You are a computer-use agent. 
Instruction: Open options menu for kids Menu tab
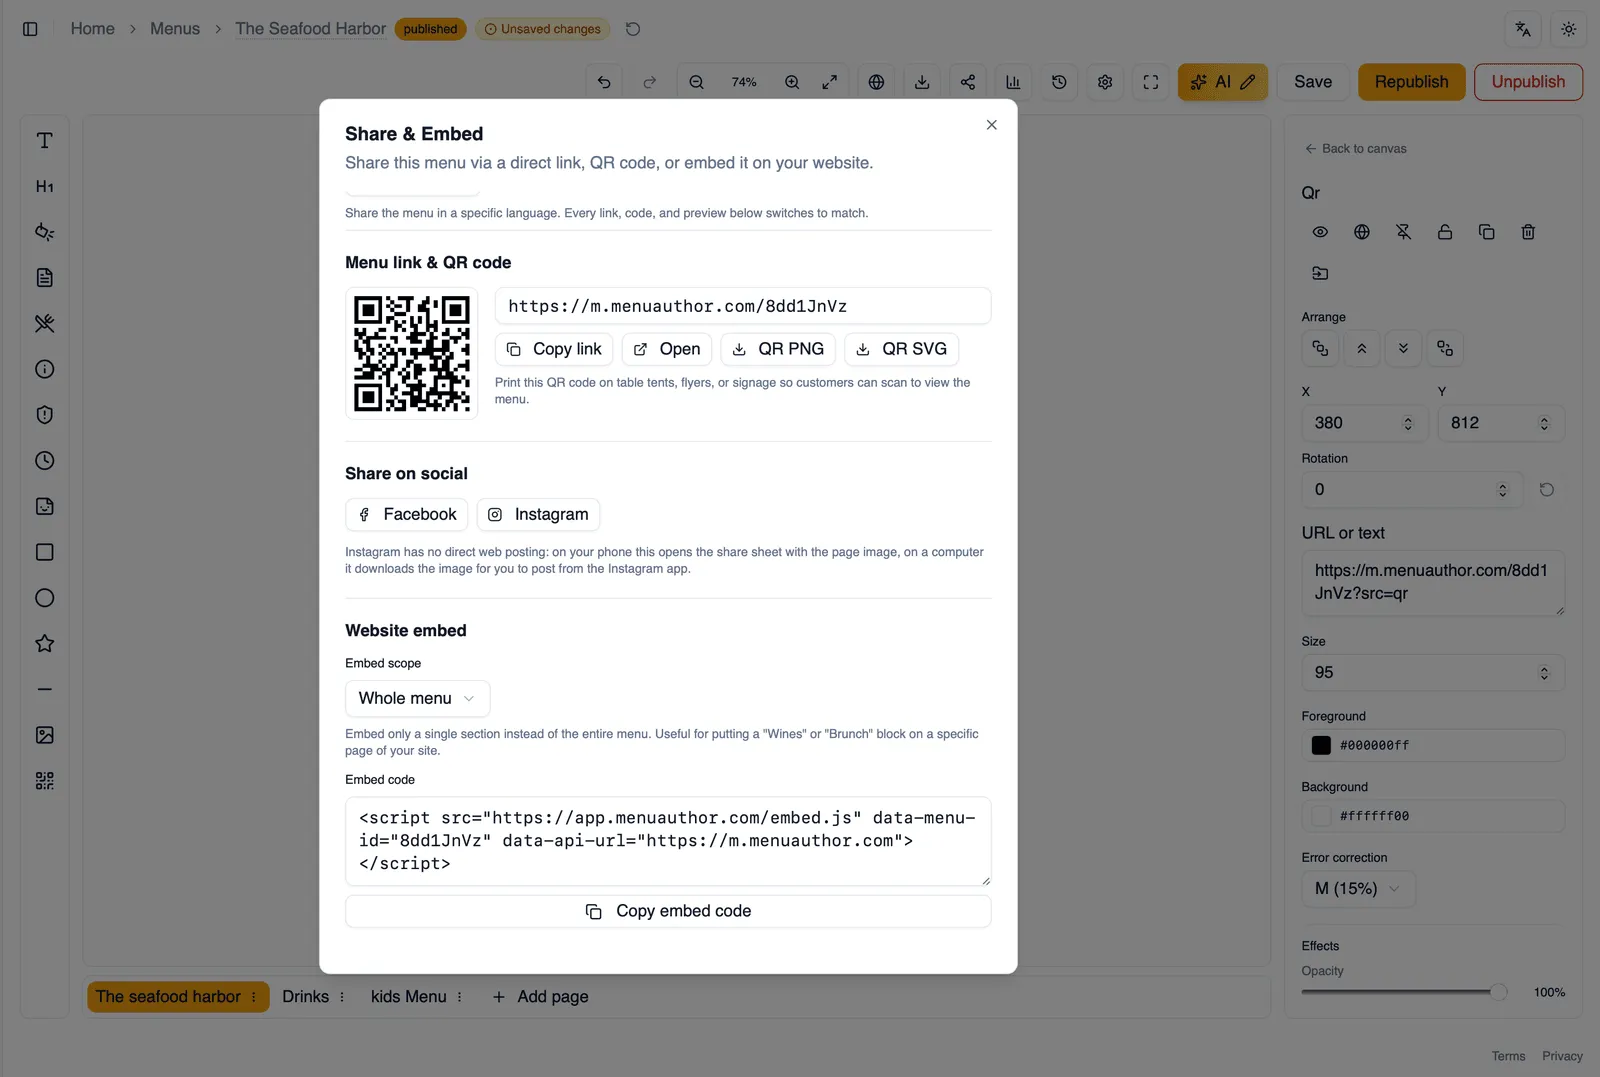pyautogui.click(x=460, y=997)
